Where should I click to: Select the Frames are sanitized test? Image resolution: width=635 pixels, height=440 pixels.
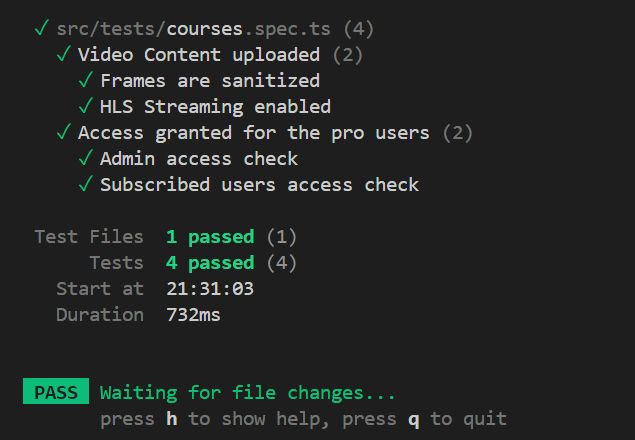pos(210,81)
